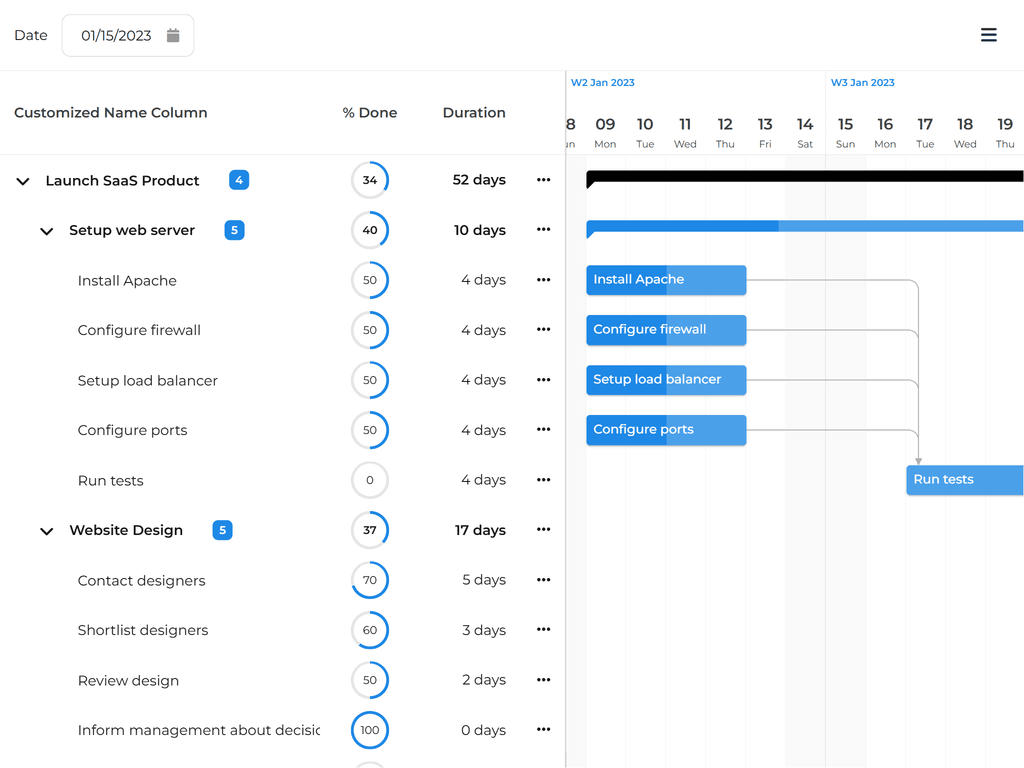Click the 34 percent progress circle
The image size is (1024, 768).
370,180
